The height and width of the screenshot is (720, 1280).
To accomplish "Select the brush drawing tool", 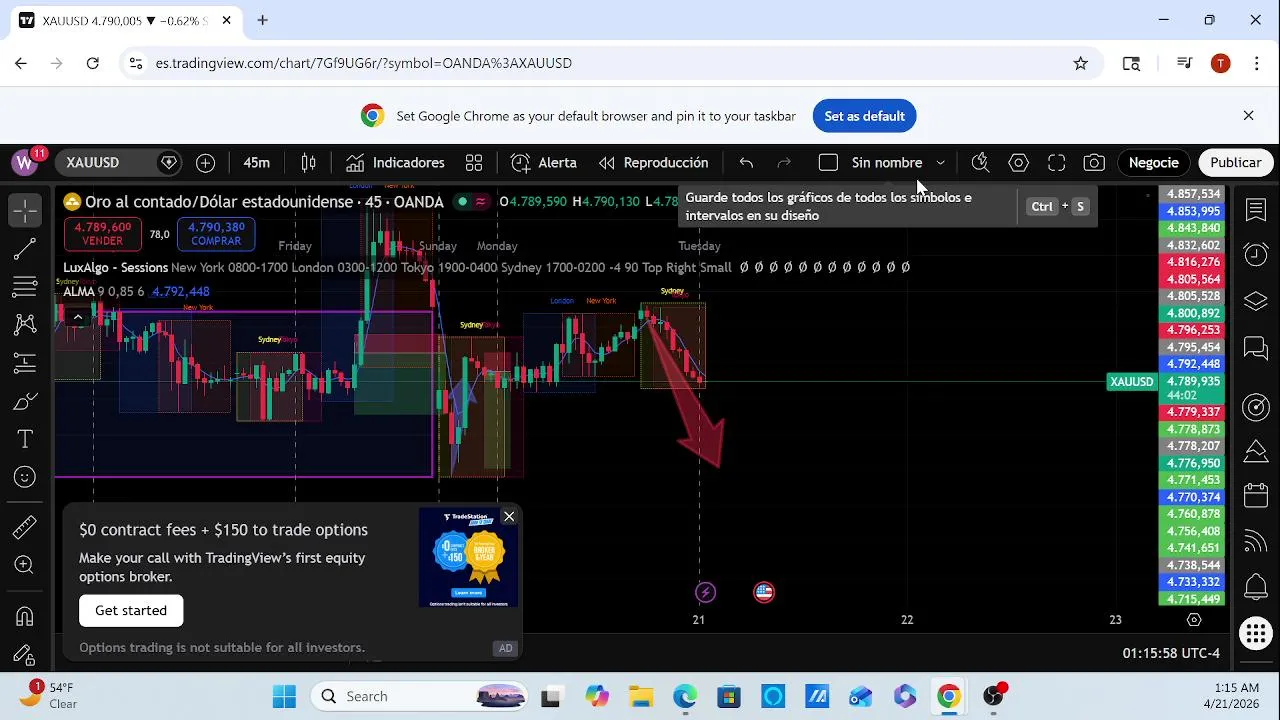I will pyautogui.click(x=25, y=401).
